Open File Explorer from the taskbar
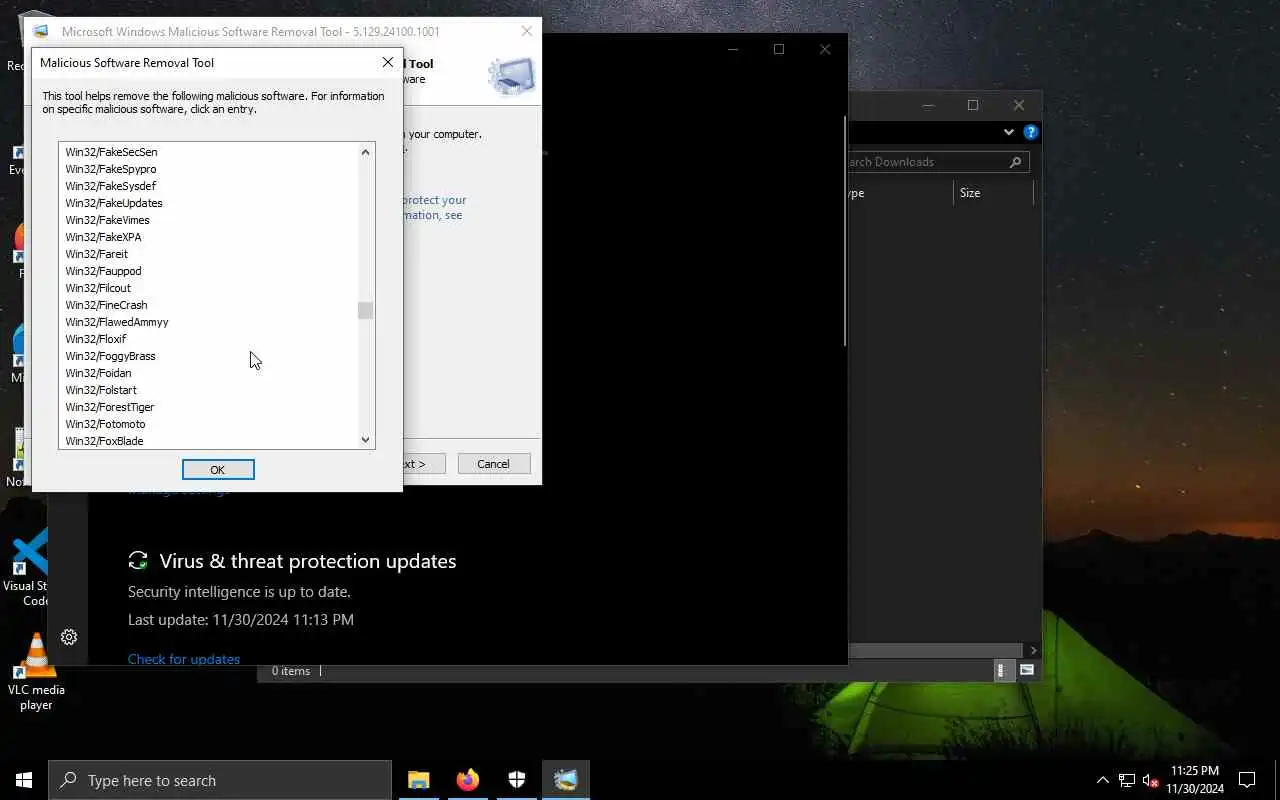This screenshot has width=1280, height=800. click(x=419, y=780)
